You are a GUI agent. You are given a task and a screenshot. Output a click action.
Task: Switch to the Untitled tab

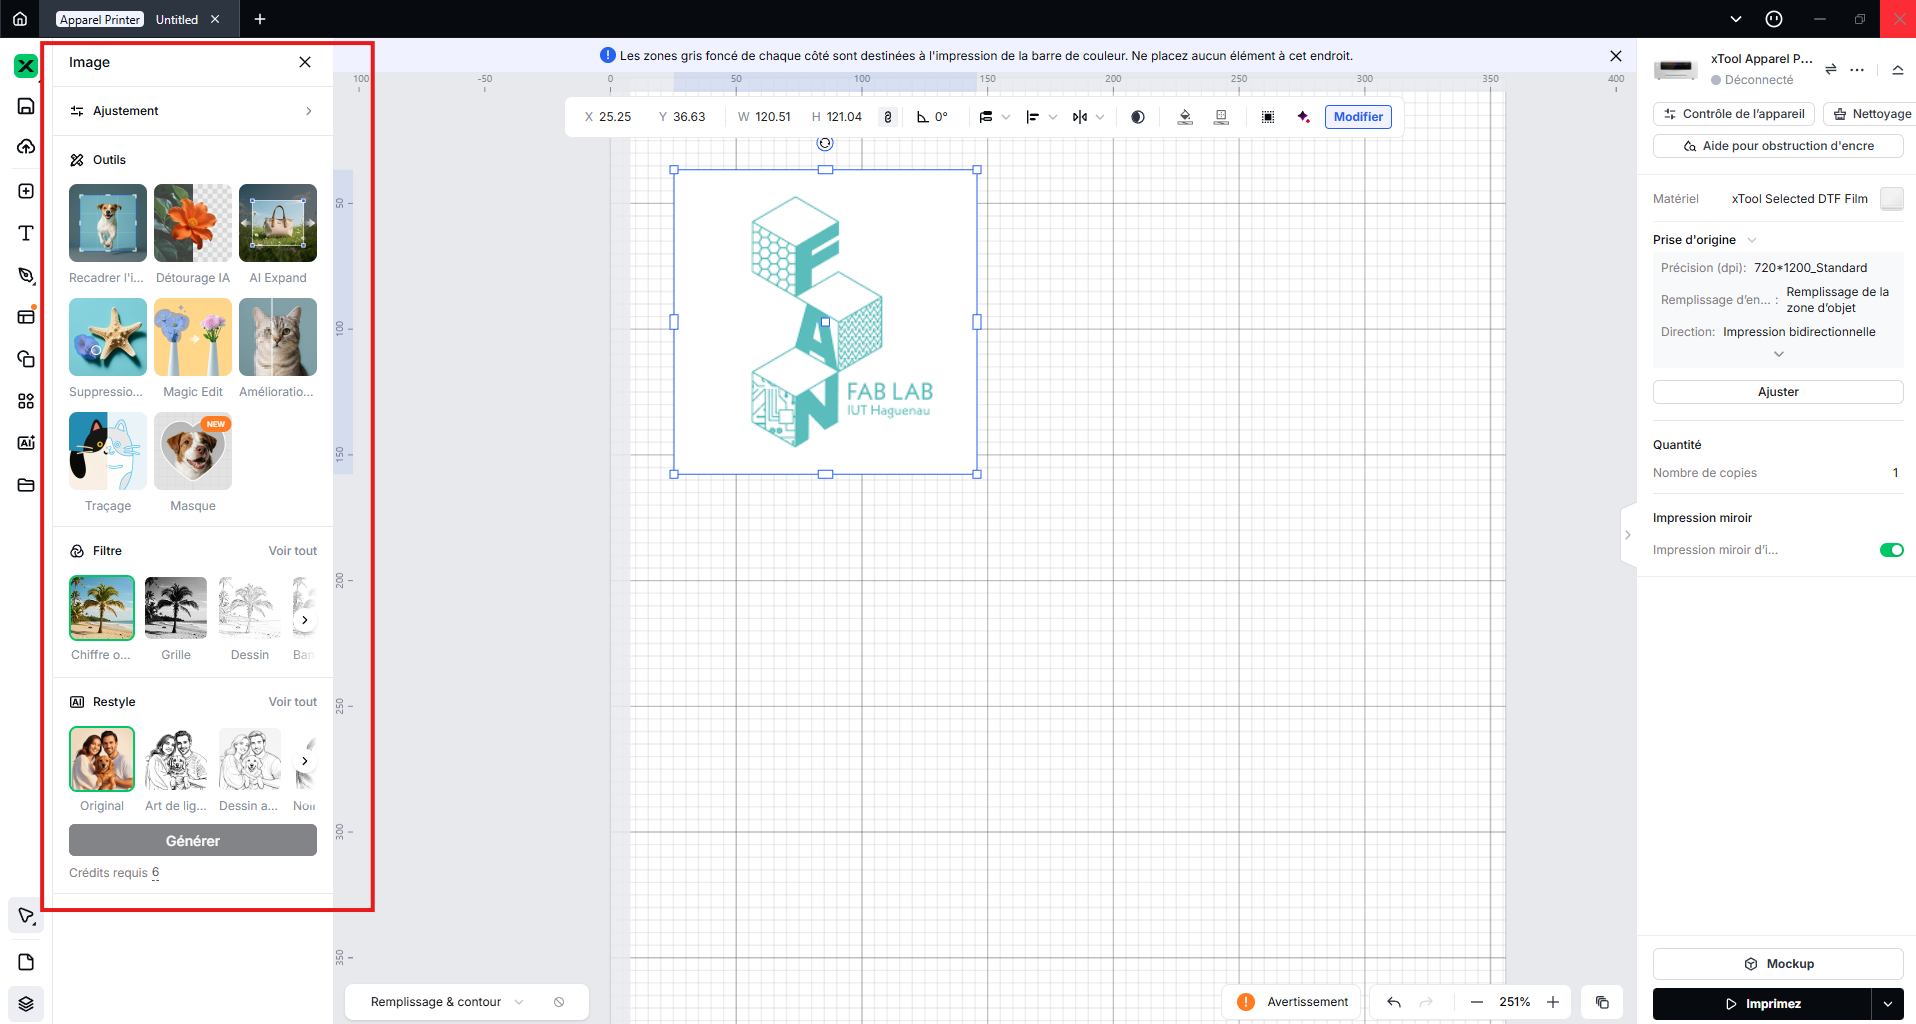pos(177,19)
